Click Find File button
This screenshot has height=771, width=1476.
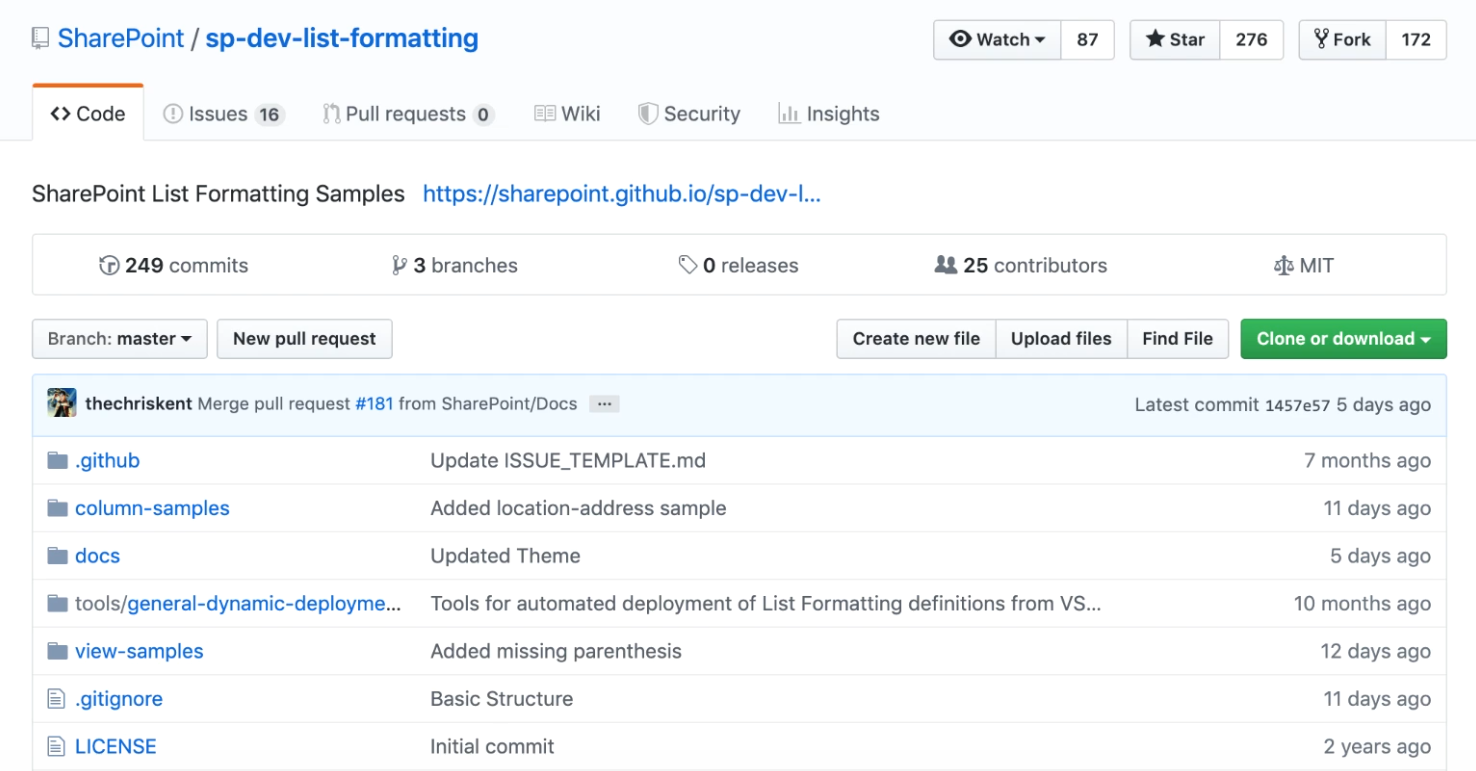coord(1177,339)
